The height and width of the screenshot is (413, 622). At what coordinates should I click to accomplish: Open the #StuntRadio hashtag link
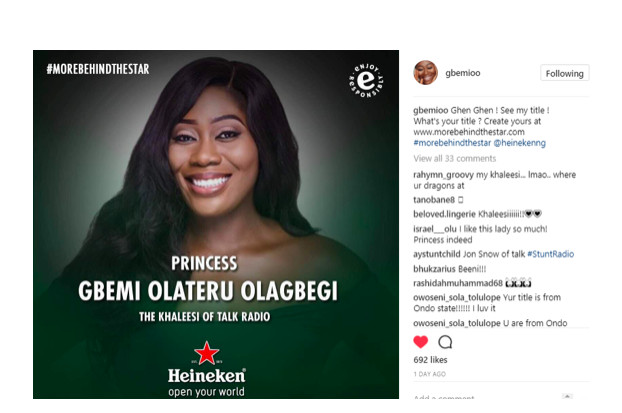coord(550,254)
